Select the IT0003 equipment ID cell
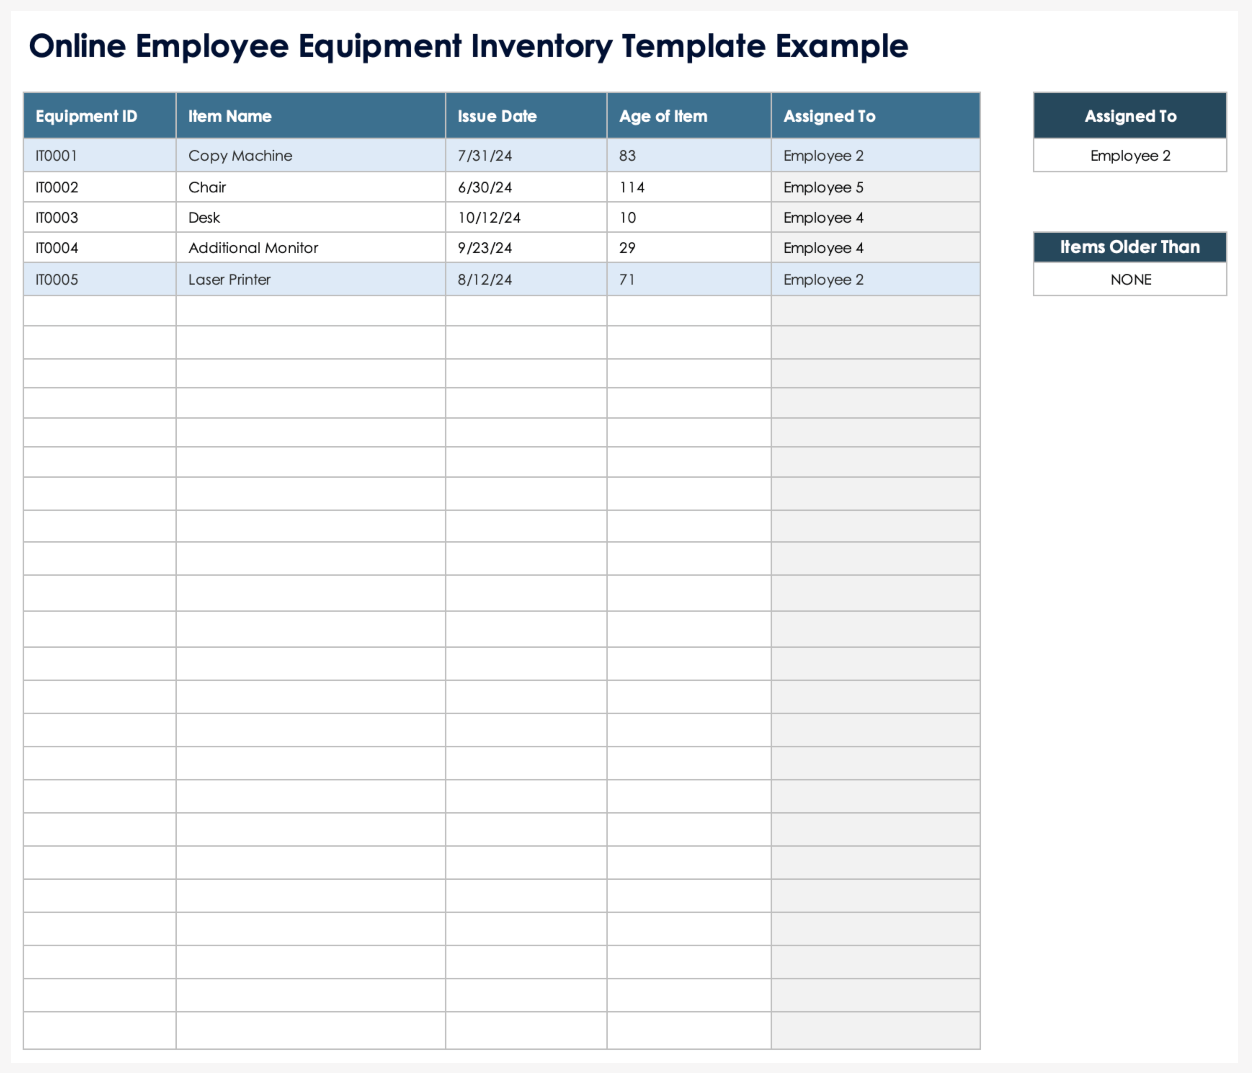 point(99,218)
